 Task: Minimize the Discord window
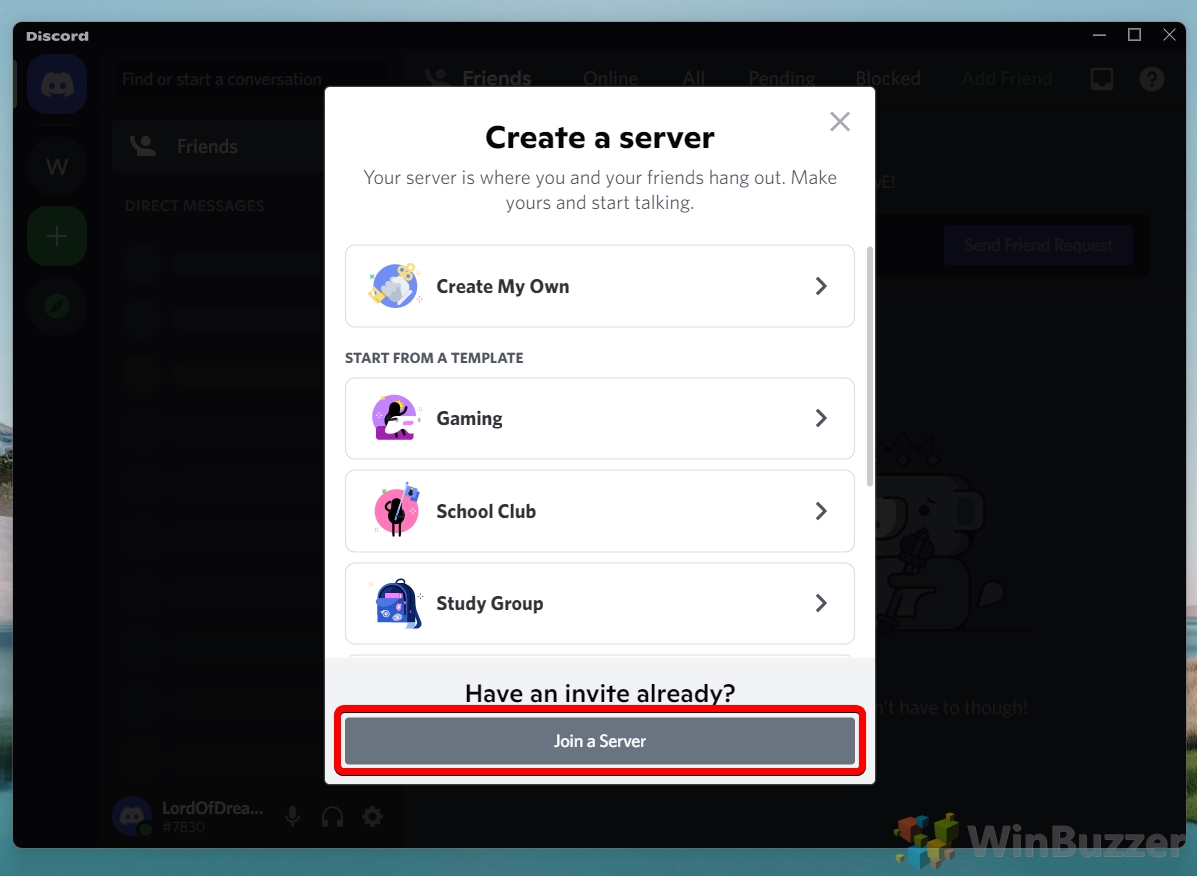pyautogui.click(x=1099, y=35)
